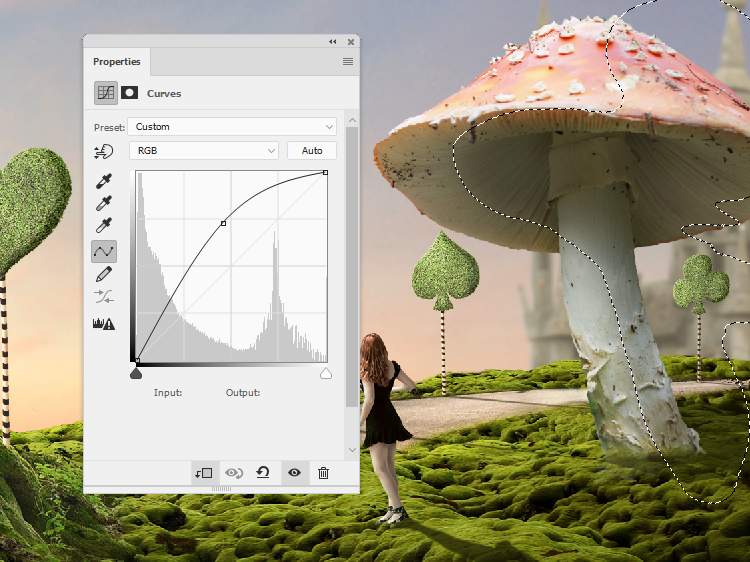This screenshot has height=562, width=750.
Task: Pick the gray point eyedropper
Action: [x=104, y=203]
